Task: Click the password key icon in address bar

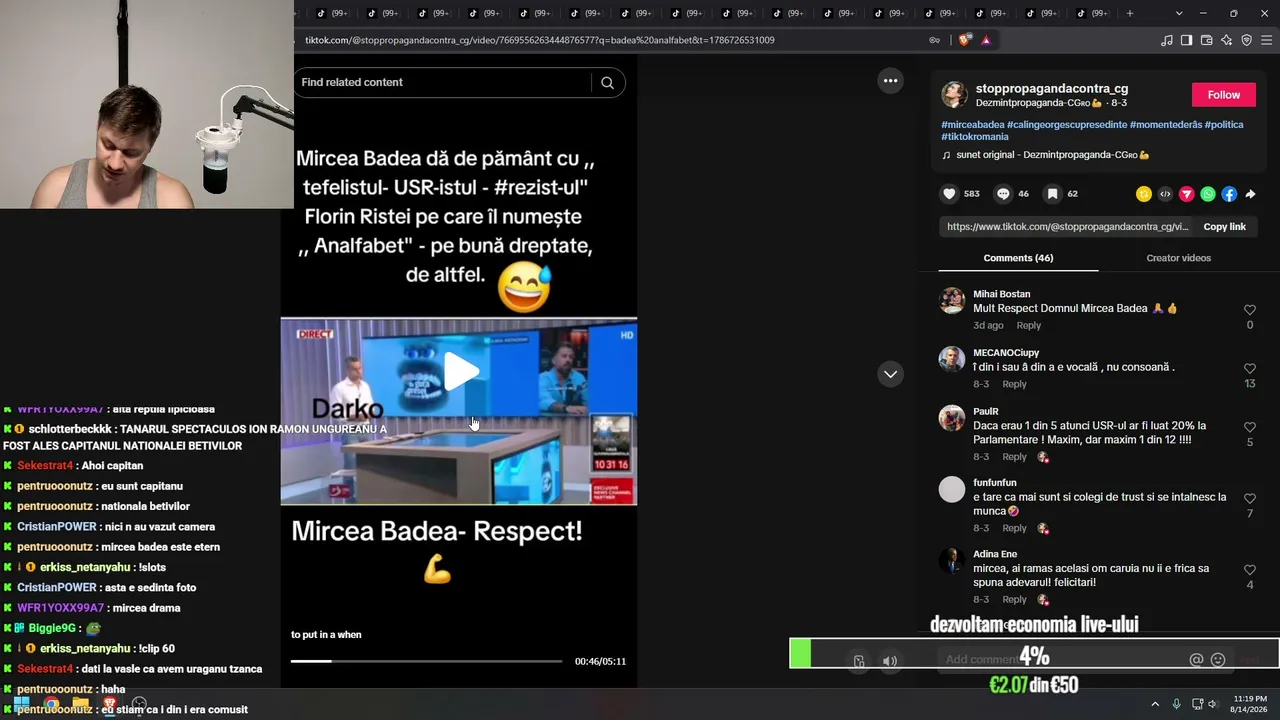Action: point(934,40)
